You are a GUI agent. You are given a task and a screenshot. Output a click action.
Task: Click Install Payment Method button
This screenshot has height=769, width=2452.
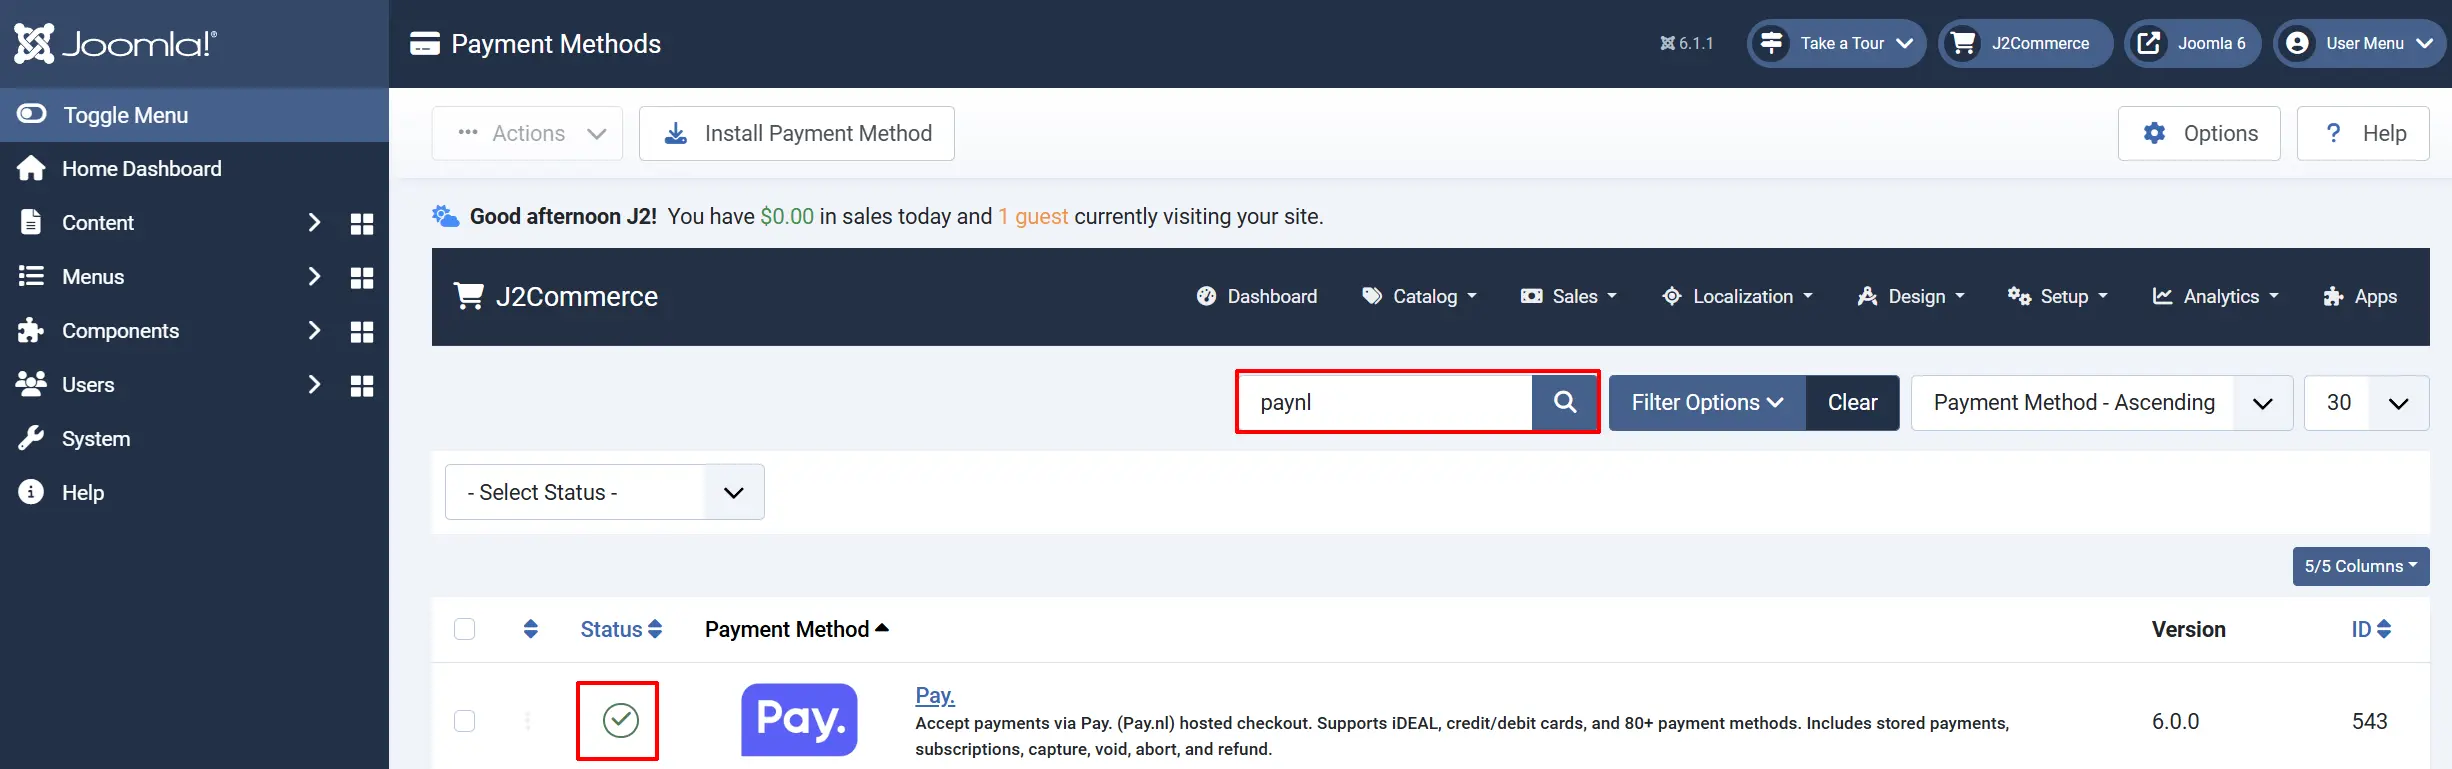tap(797, 133)
